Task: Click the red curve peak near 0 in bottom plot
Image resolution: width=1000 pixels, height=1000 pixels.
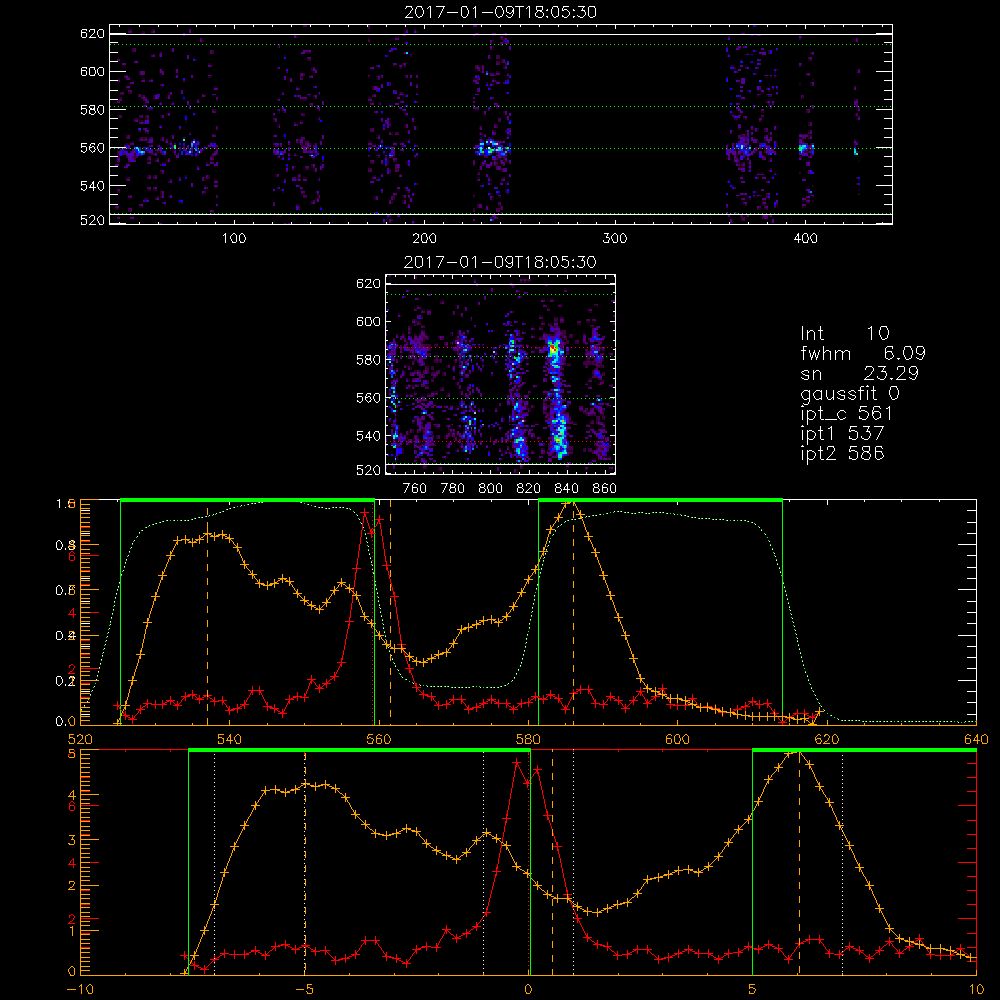Action: [517, 761]
